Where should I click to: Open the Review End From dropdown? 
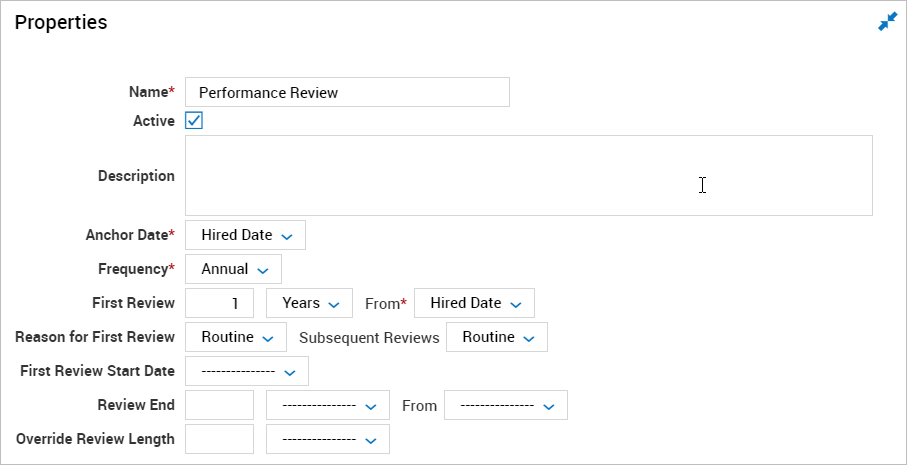[x=506, y=405]
